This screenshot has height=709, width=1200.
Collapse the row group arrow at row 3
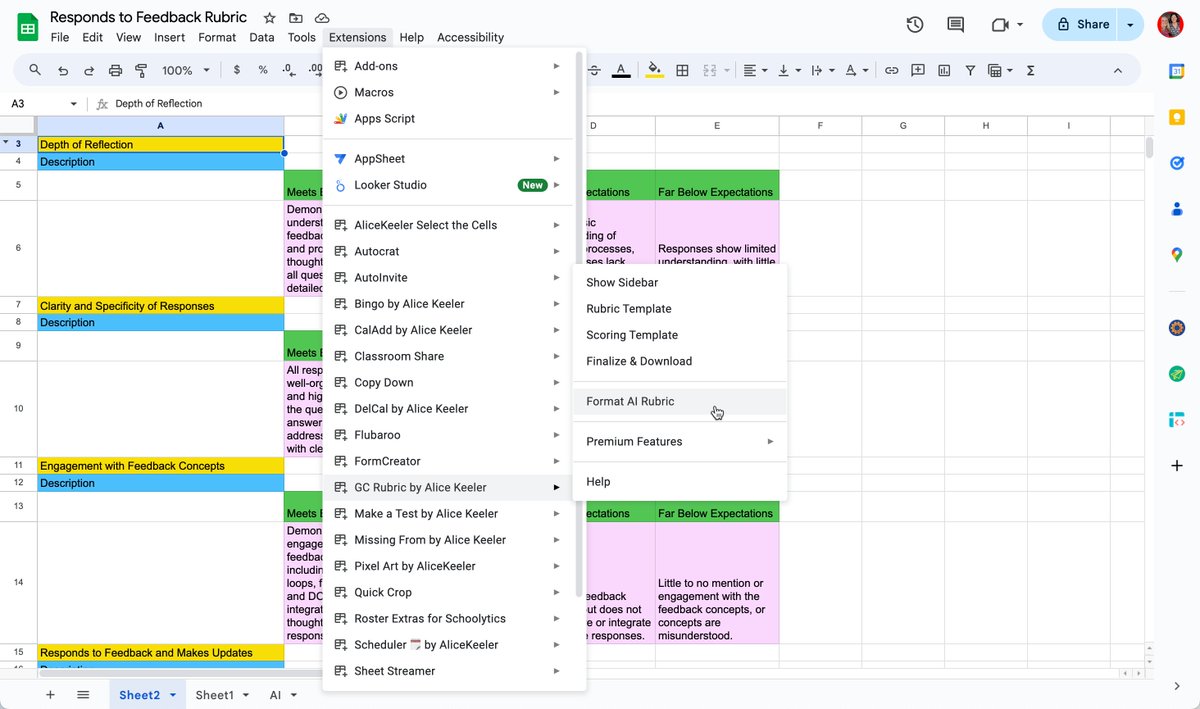click(6, 143)
